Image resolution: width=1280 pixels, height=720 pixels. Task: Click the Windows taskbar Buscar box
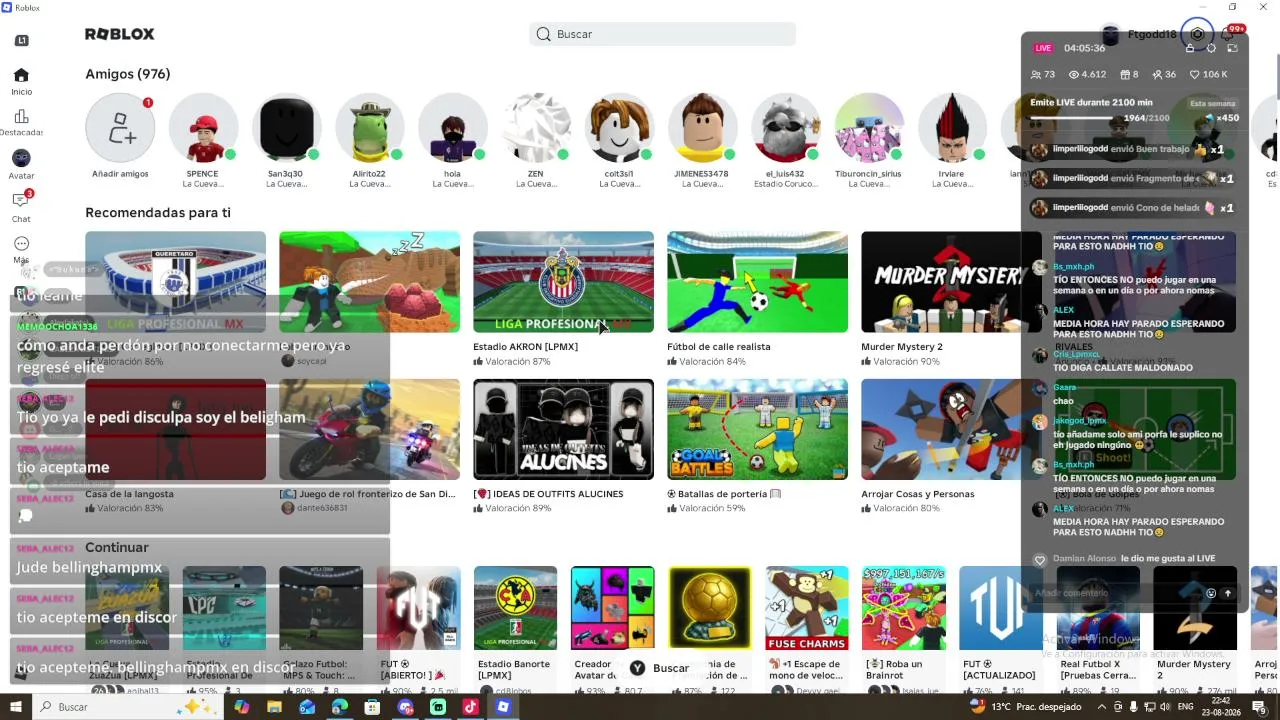(x=127, y=707)
